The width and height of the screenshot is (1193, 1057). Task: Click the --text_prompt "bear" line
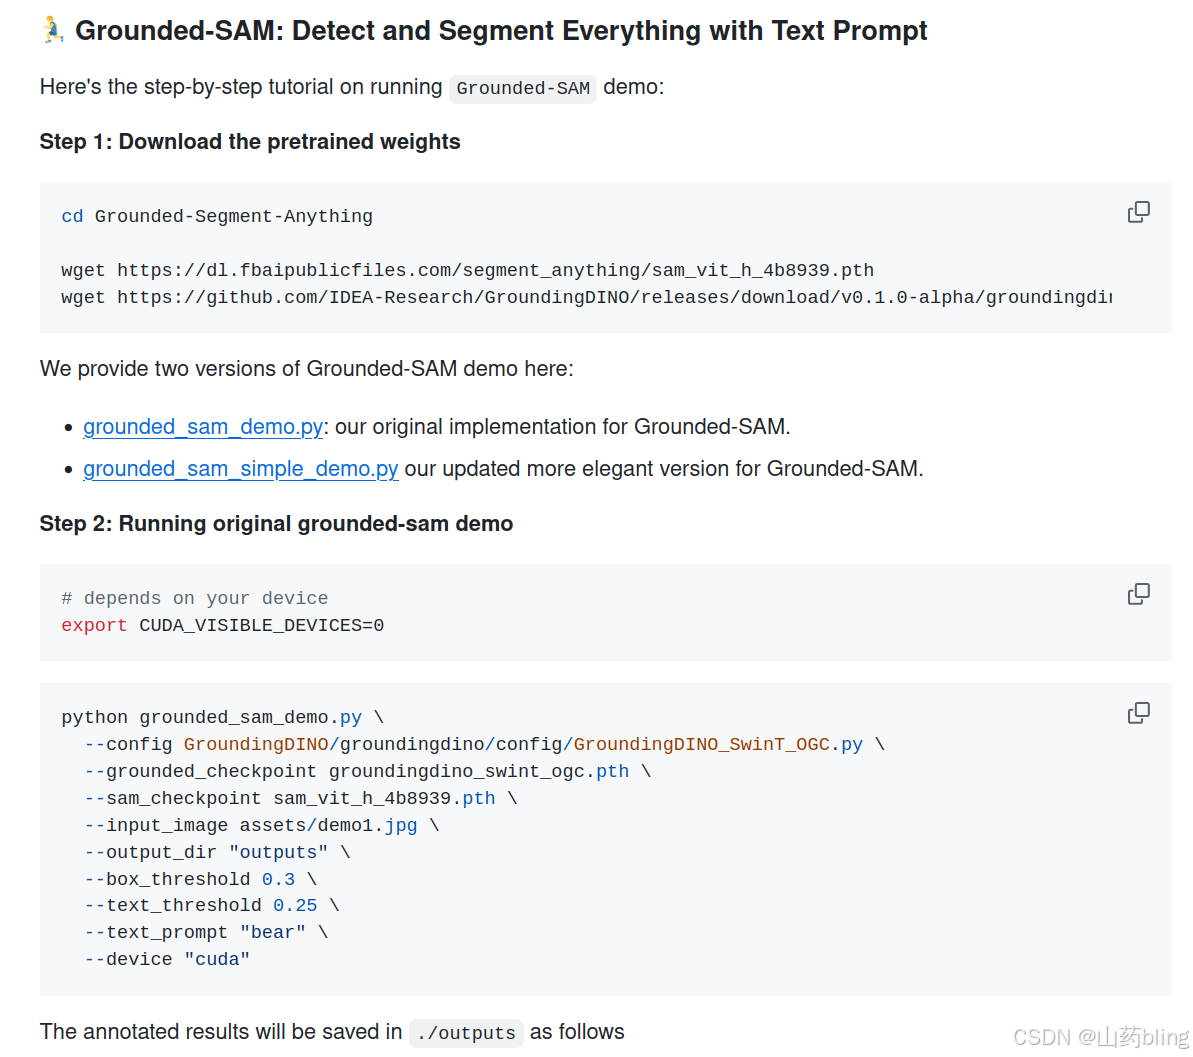tap(206, 932)
